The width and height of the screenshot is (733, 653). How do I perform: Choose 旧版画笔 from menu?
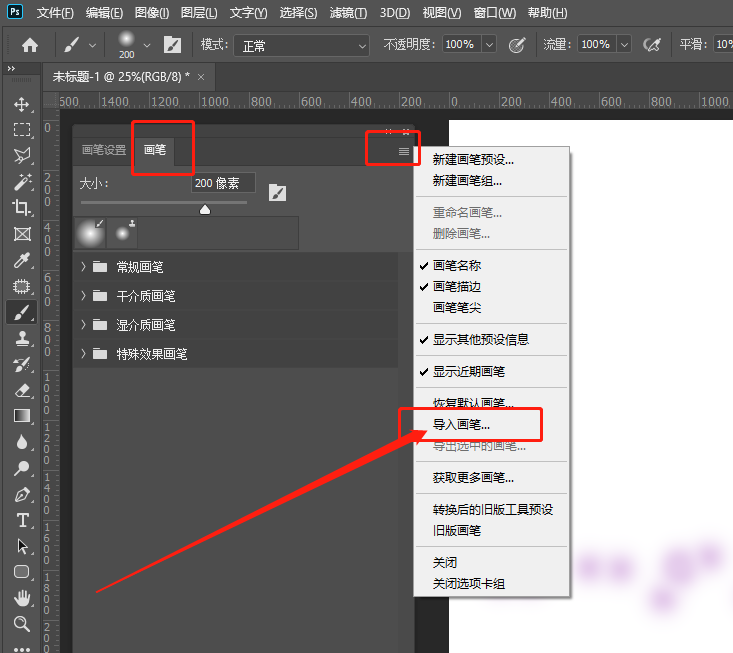457,531
